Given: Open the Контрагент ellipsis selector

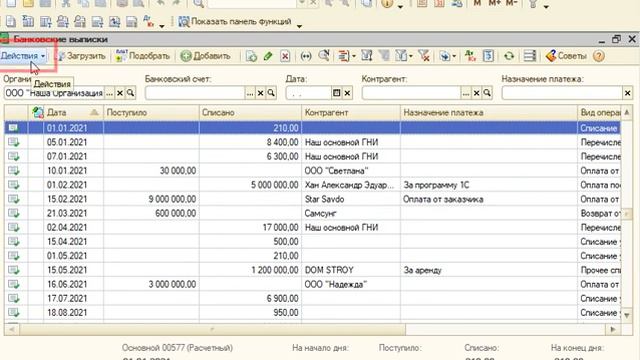Looking at the screenshot, I should click(466, 93).
